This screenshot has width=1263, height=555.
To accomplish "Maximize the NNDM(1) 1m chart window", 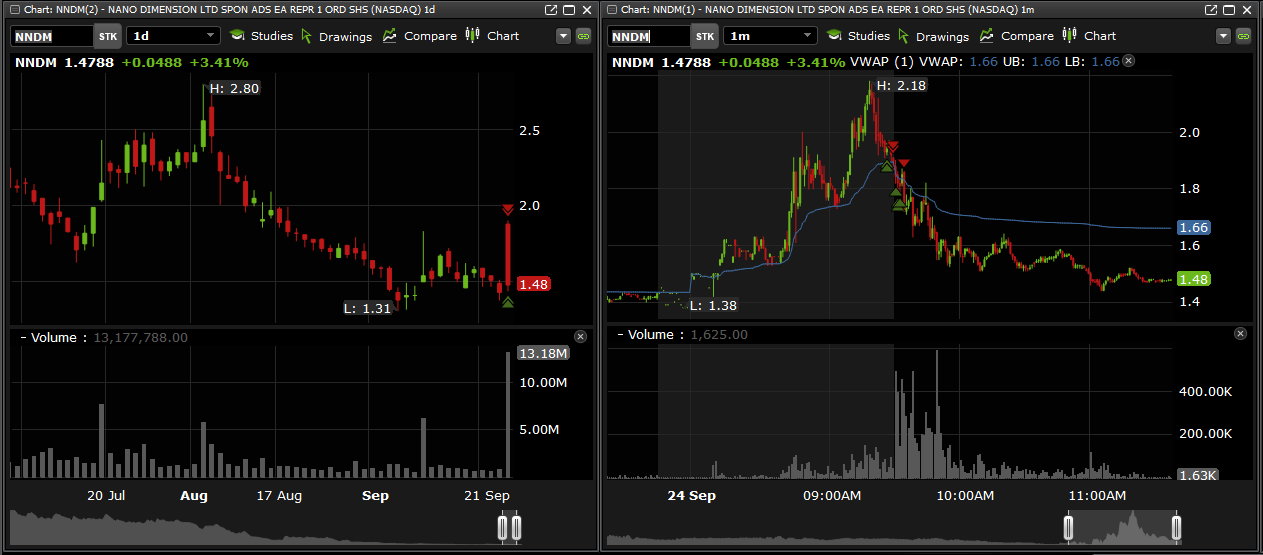I will (x=1229, y=9).
